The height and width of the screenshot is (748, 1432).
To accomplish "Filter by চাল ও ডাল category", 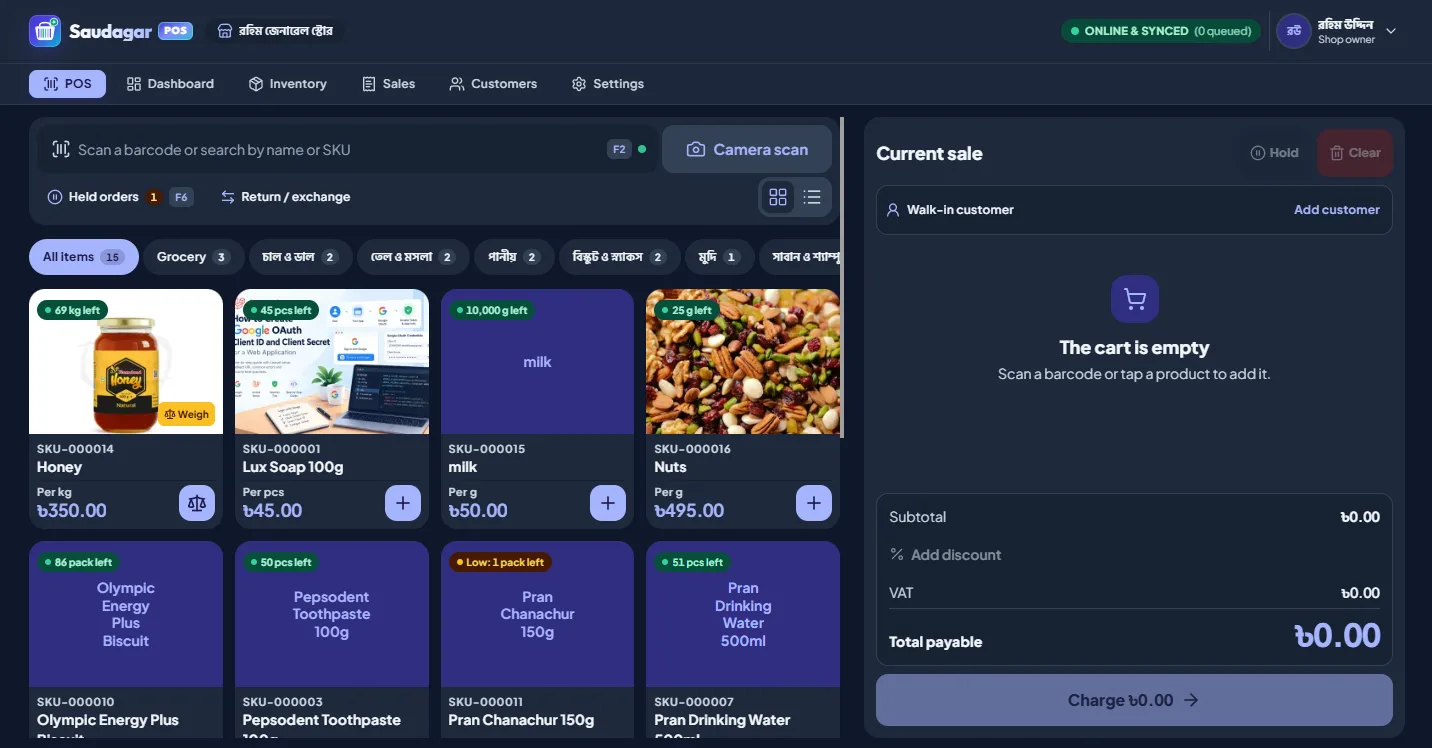I will (301, 257).
